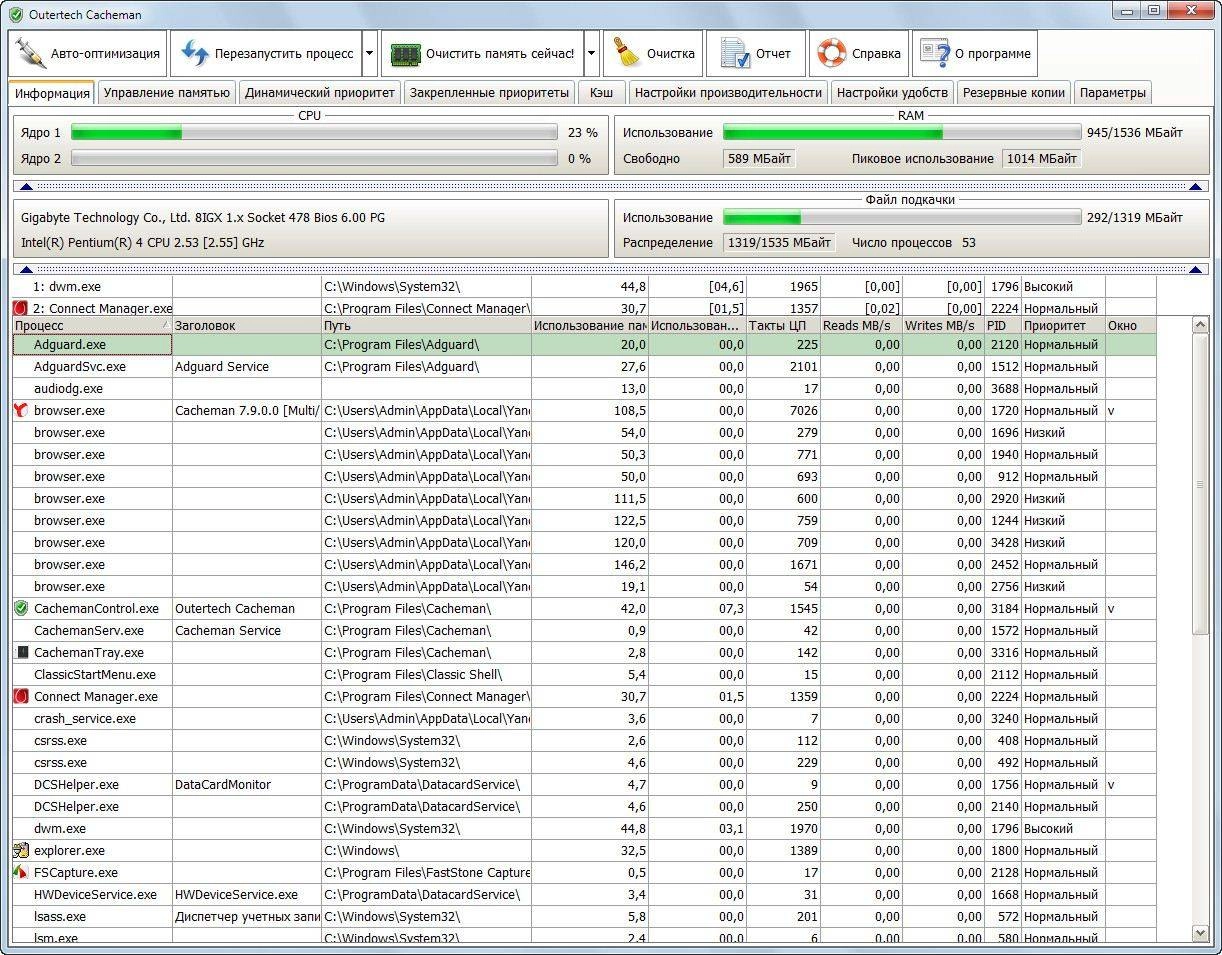Viewport: 1222px width, 955px height.
Task: Sort by the Окно column header
Action: [1130, 325]
